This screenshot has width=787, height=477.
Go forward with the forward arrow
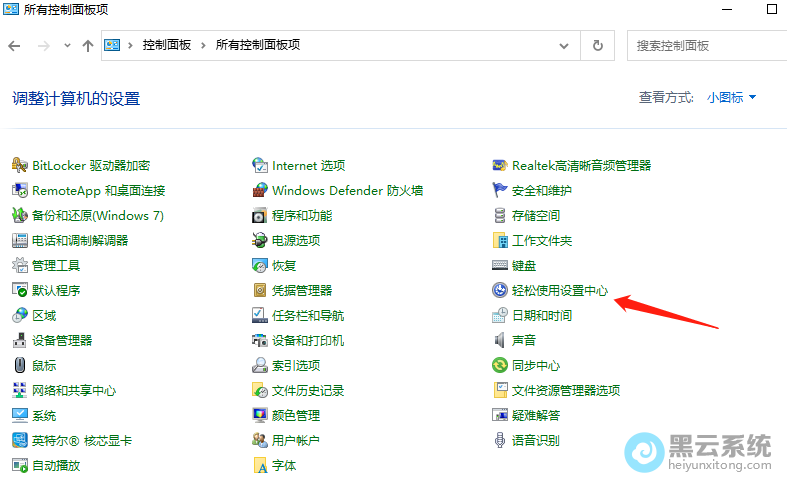click(44, 46)
